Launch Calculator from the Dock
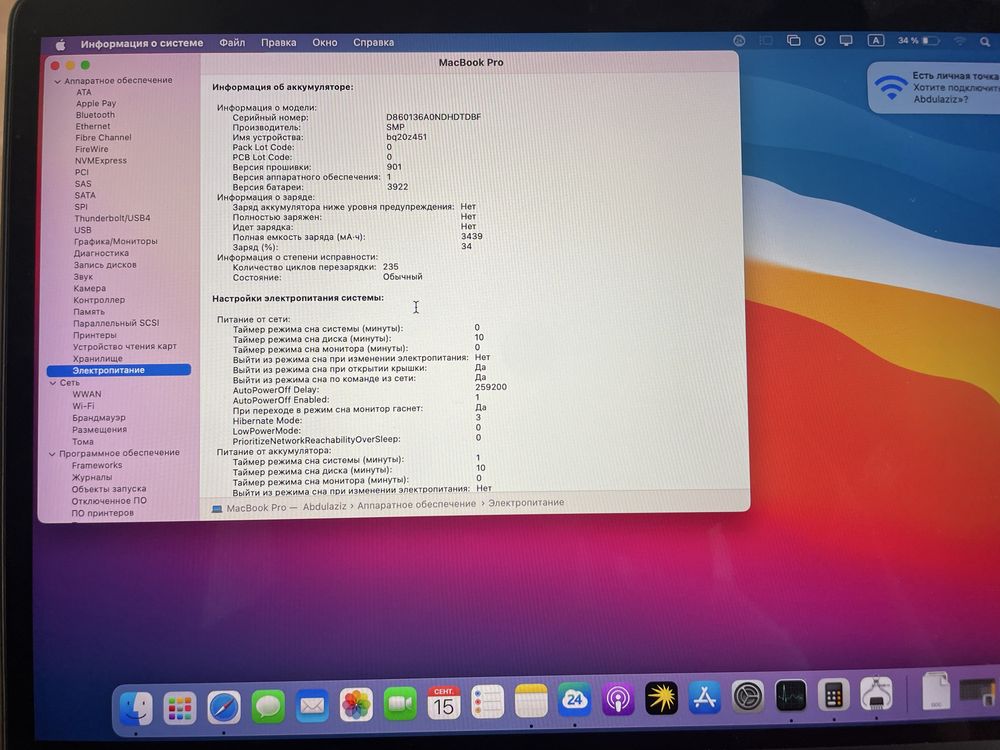 [834, 695]
